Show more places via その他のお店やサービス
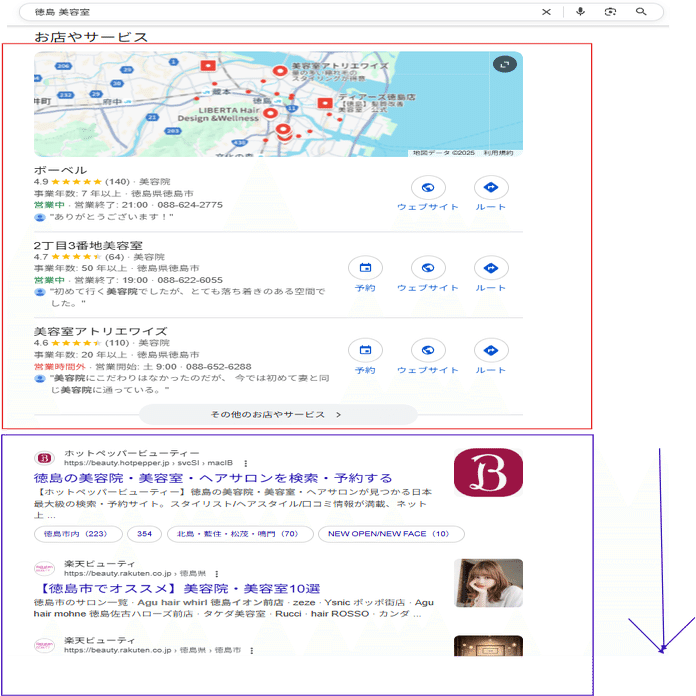696x696 pixels. [x=278, y=415]
